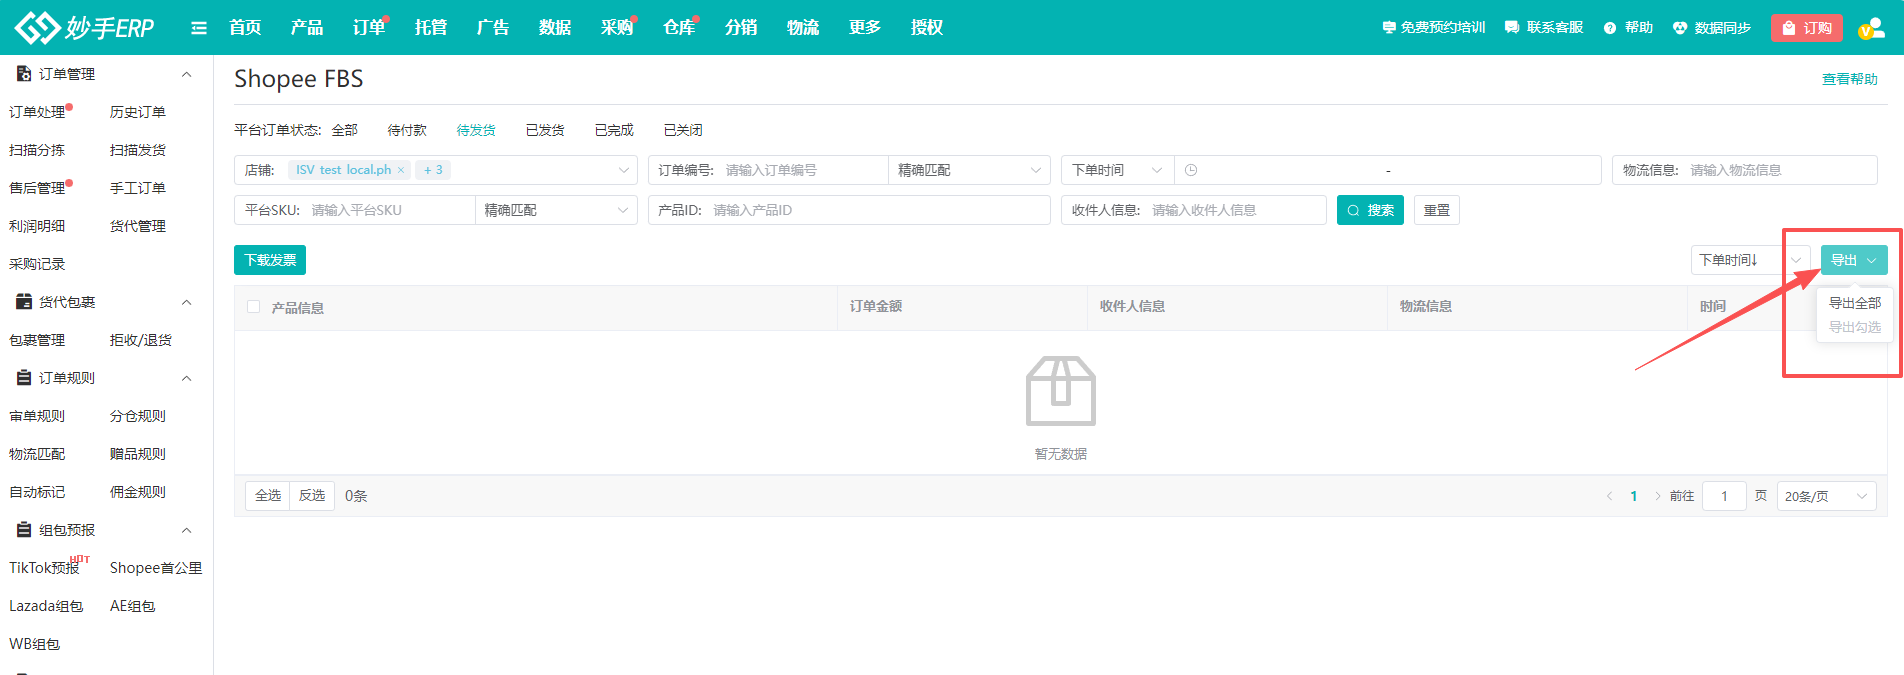Open the 分销 top menu
This screenshot has width=1904, height=675.
point(741,28)
